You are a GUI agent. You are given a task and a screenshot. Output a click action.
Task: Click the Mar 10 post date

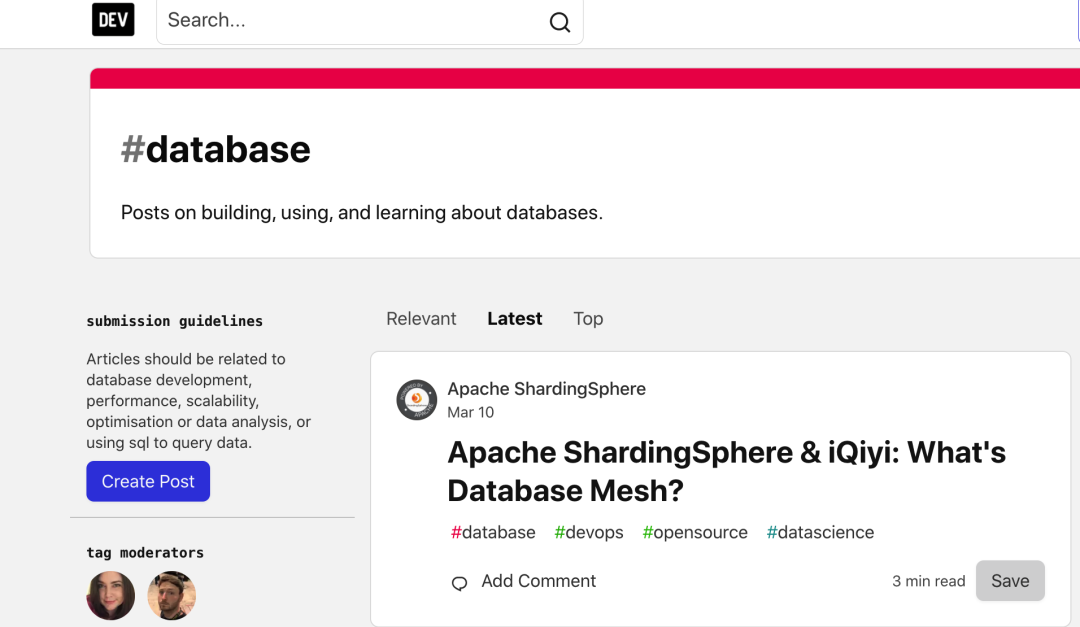coord(470,412)
